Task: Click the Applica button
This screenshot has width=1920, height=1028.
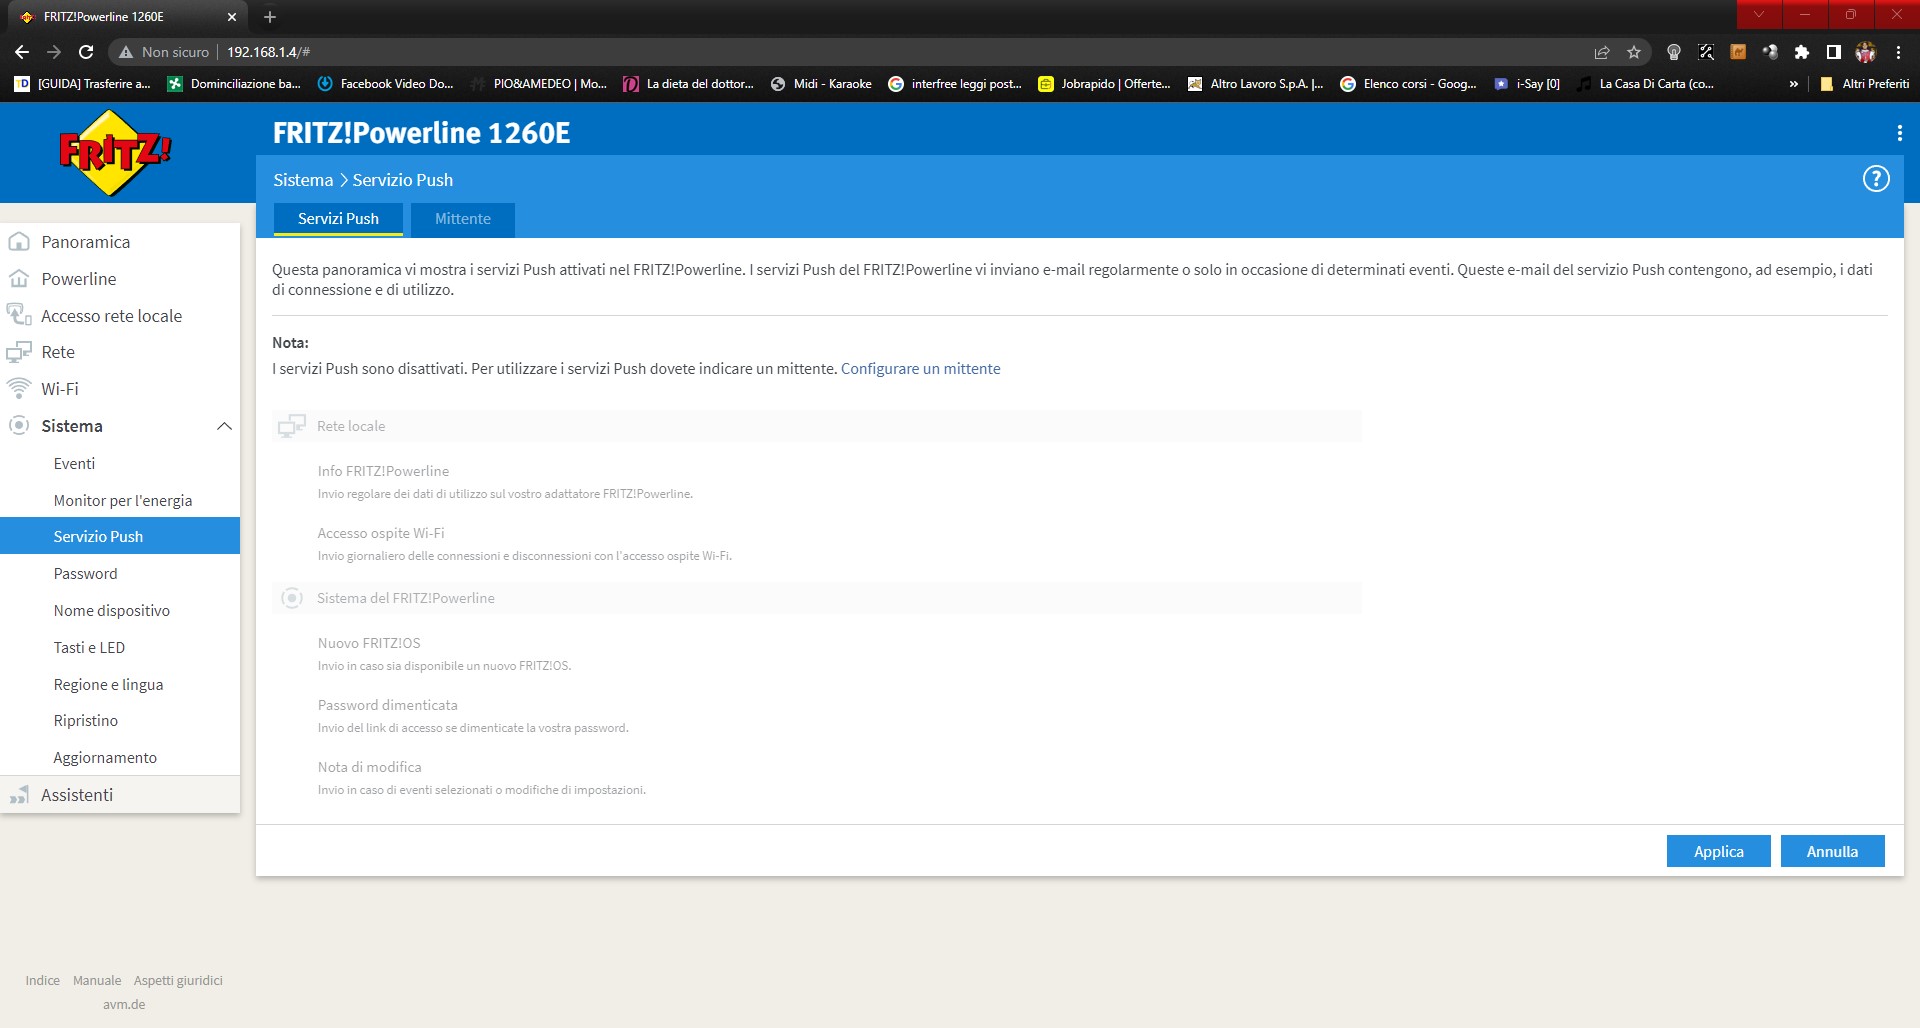Action: click(x=1718, y=851)
